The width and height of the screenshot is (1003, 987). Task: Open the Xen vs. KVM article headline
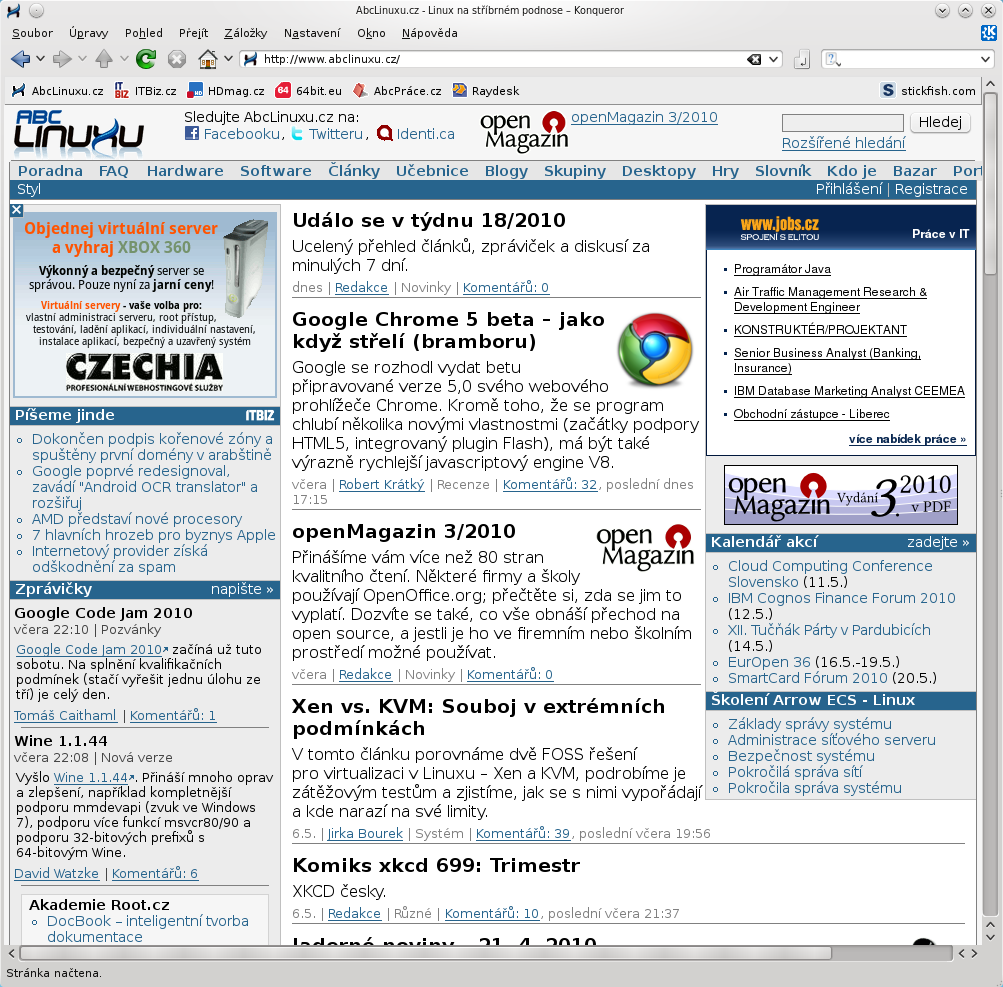click(x=478, y=717)
